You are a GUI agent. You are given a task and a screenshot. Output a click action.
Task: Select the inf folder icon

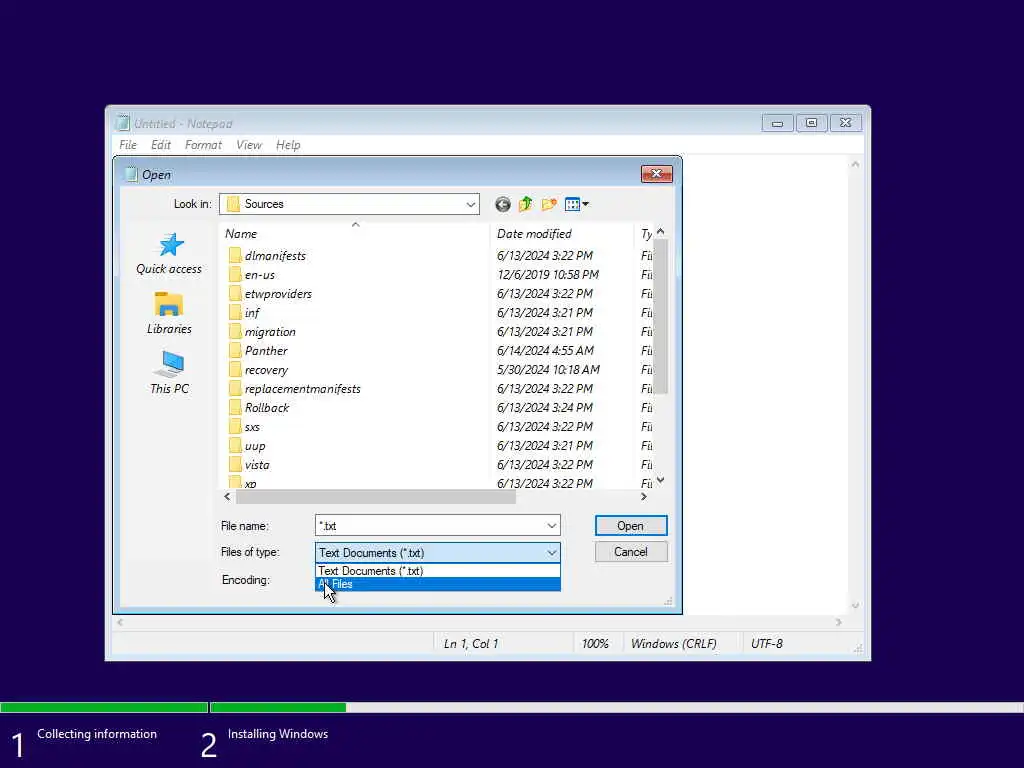point(235,312)
